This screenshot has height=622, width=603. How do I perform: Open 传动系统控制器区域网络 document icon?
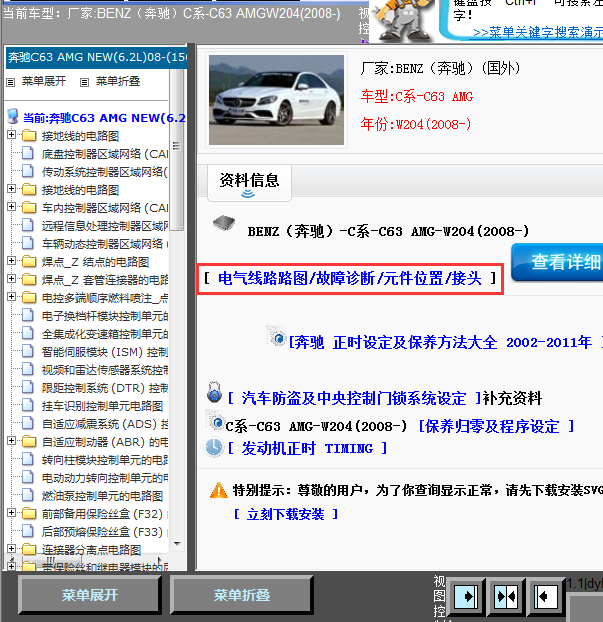[x=28, y=171]
